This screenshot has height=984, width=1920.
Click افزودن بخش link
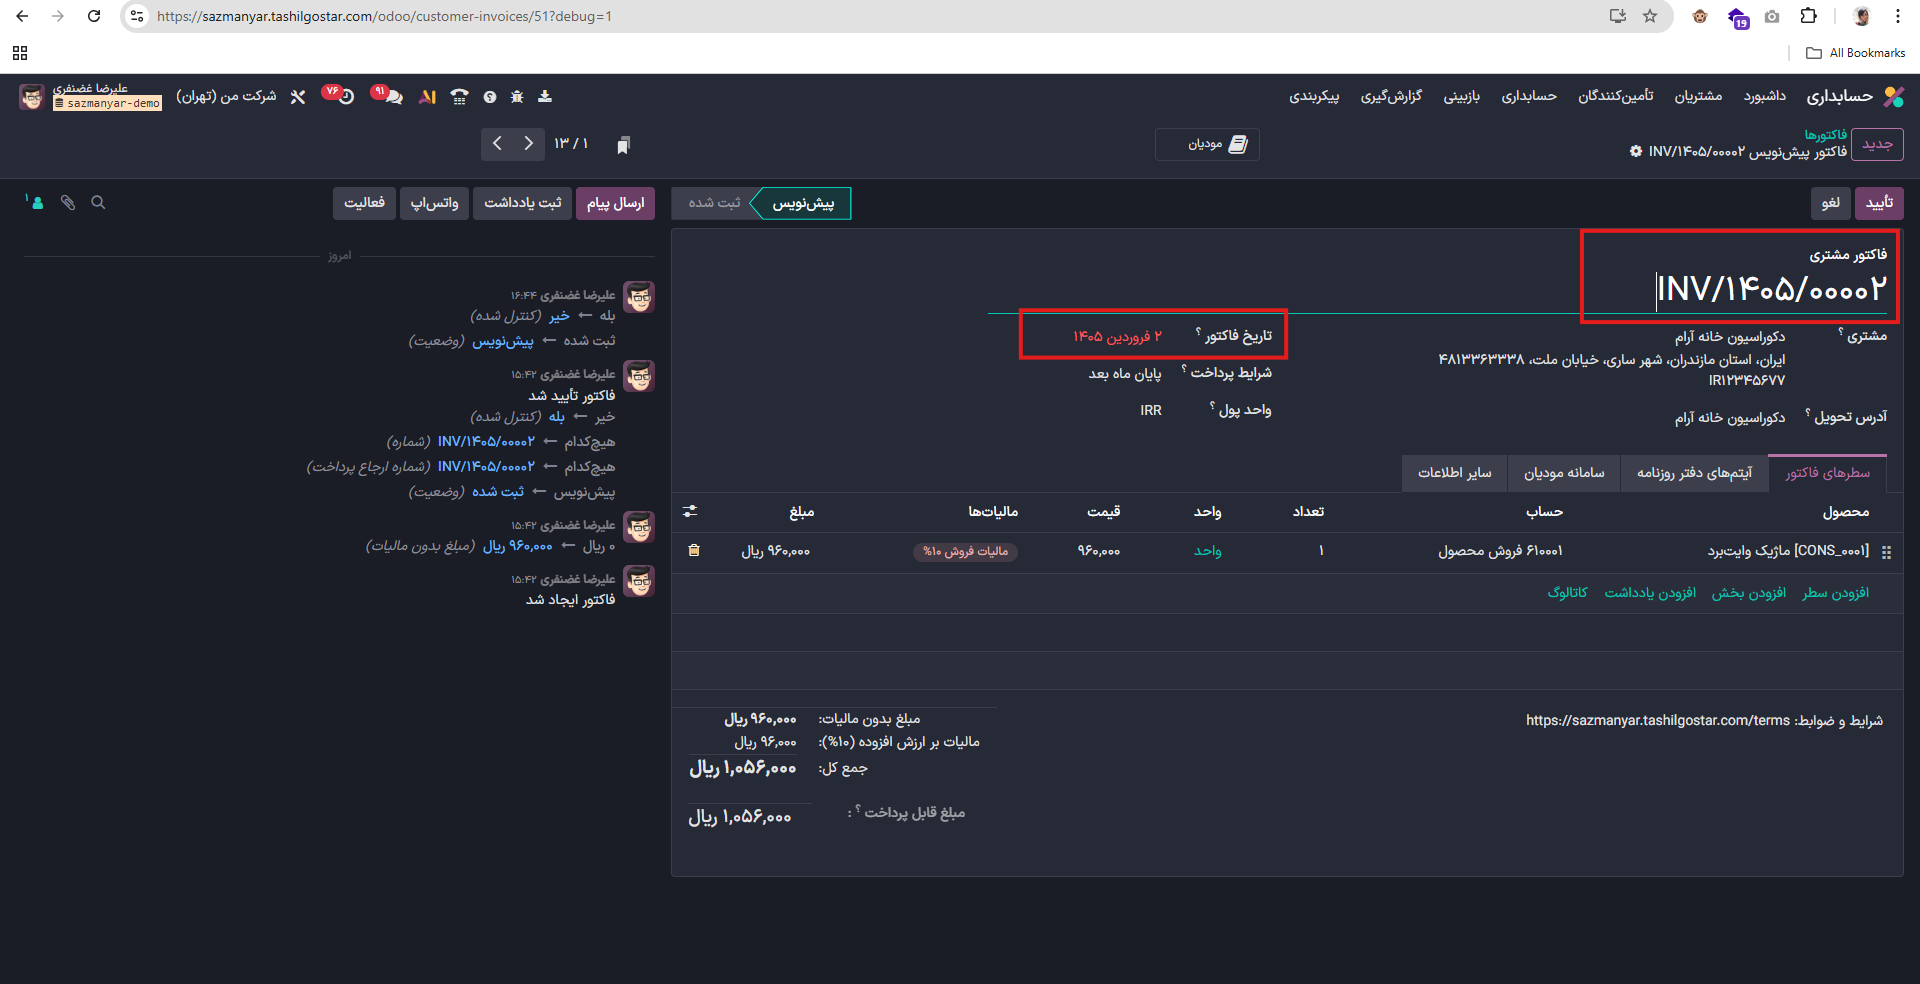(x=1748, y=593)
